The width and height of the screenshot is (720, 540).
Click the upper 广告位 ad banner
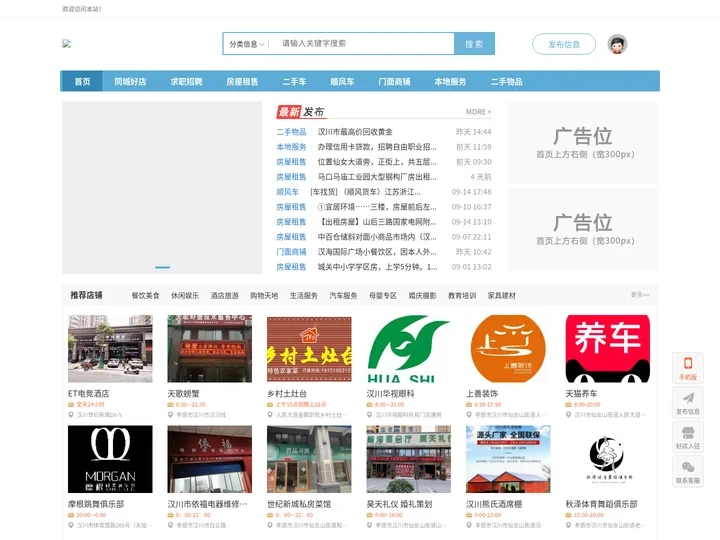click(x=583, y=143)
